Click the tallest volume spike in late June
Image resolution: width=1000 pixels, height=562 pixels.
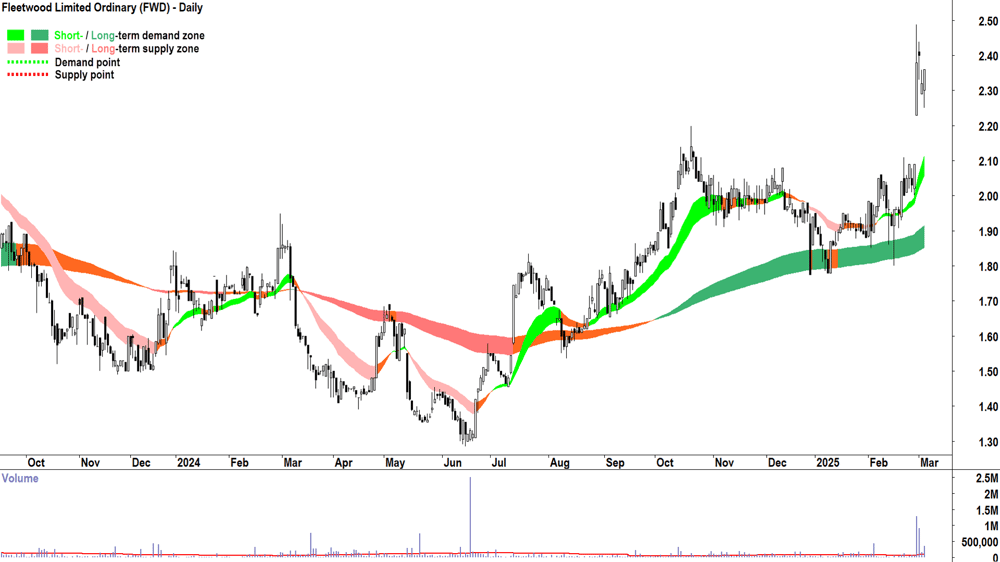pos(471,515)
